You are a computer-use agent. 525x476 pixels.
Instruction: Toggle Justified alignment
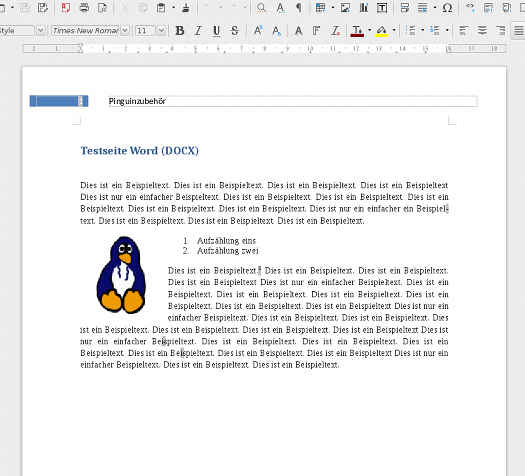(518, 31)
